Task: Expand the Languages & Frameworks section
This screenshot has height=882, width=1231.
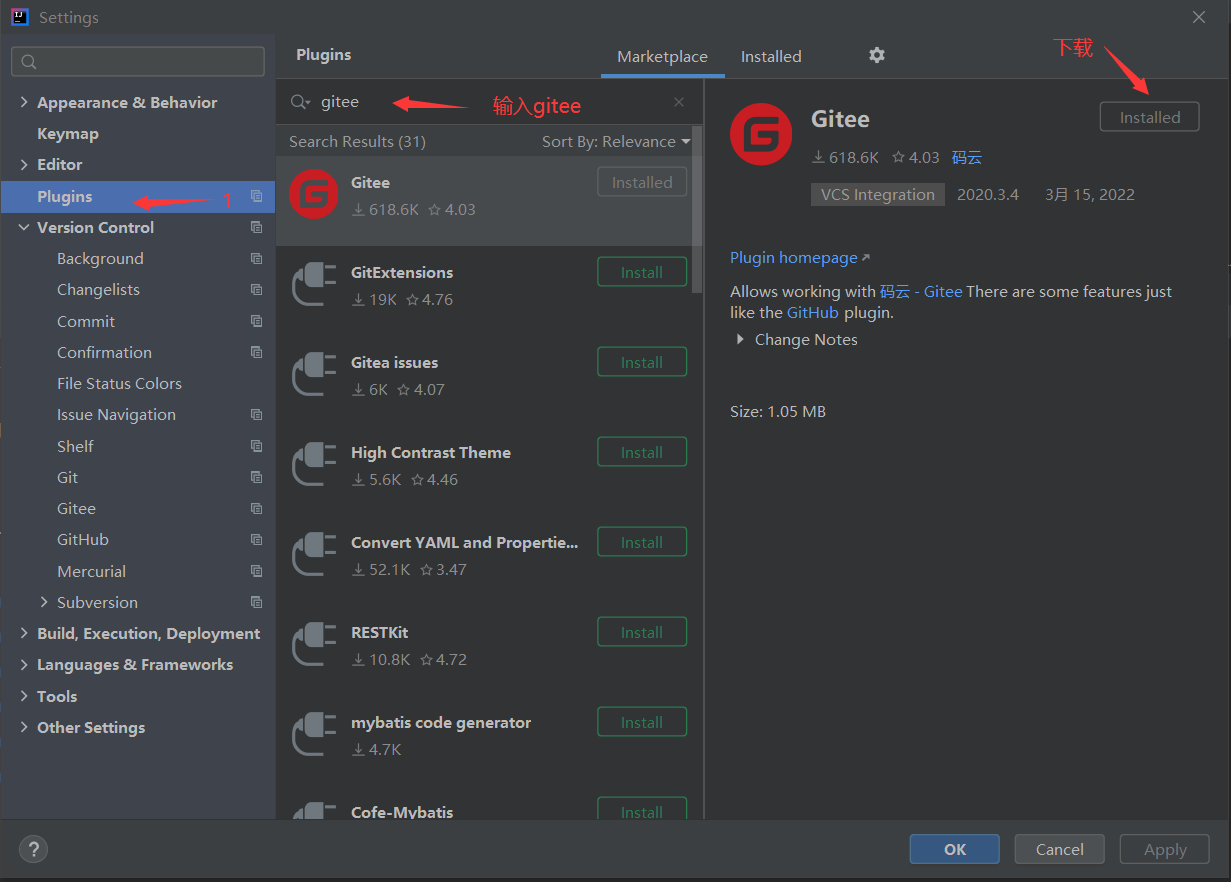Action: pyautogui.click(x=24, y=664)
